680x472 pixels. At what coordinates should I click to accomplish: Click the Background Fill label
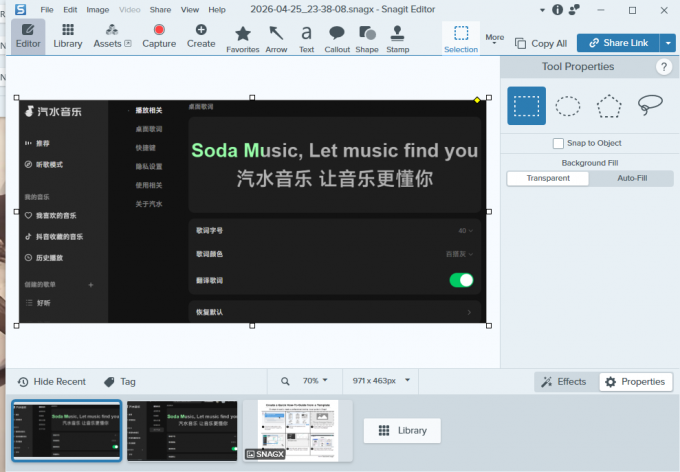point(590,163)
